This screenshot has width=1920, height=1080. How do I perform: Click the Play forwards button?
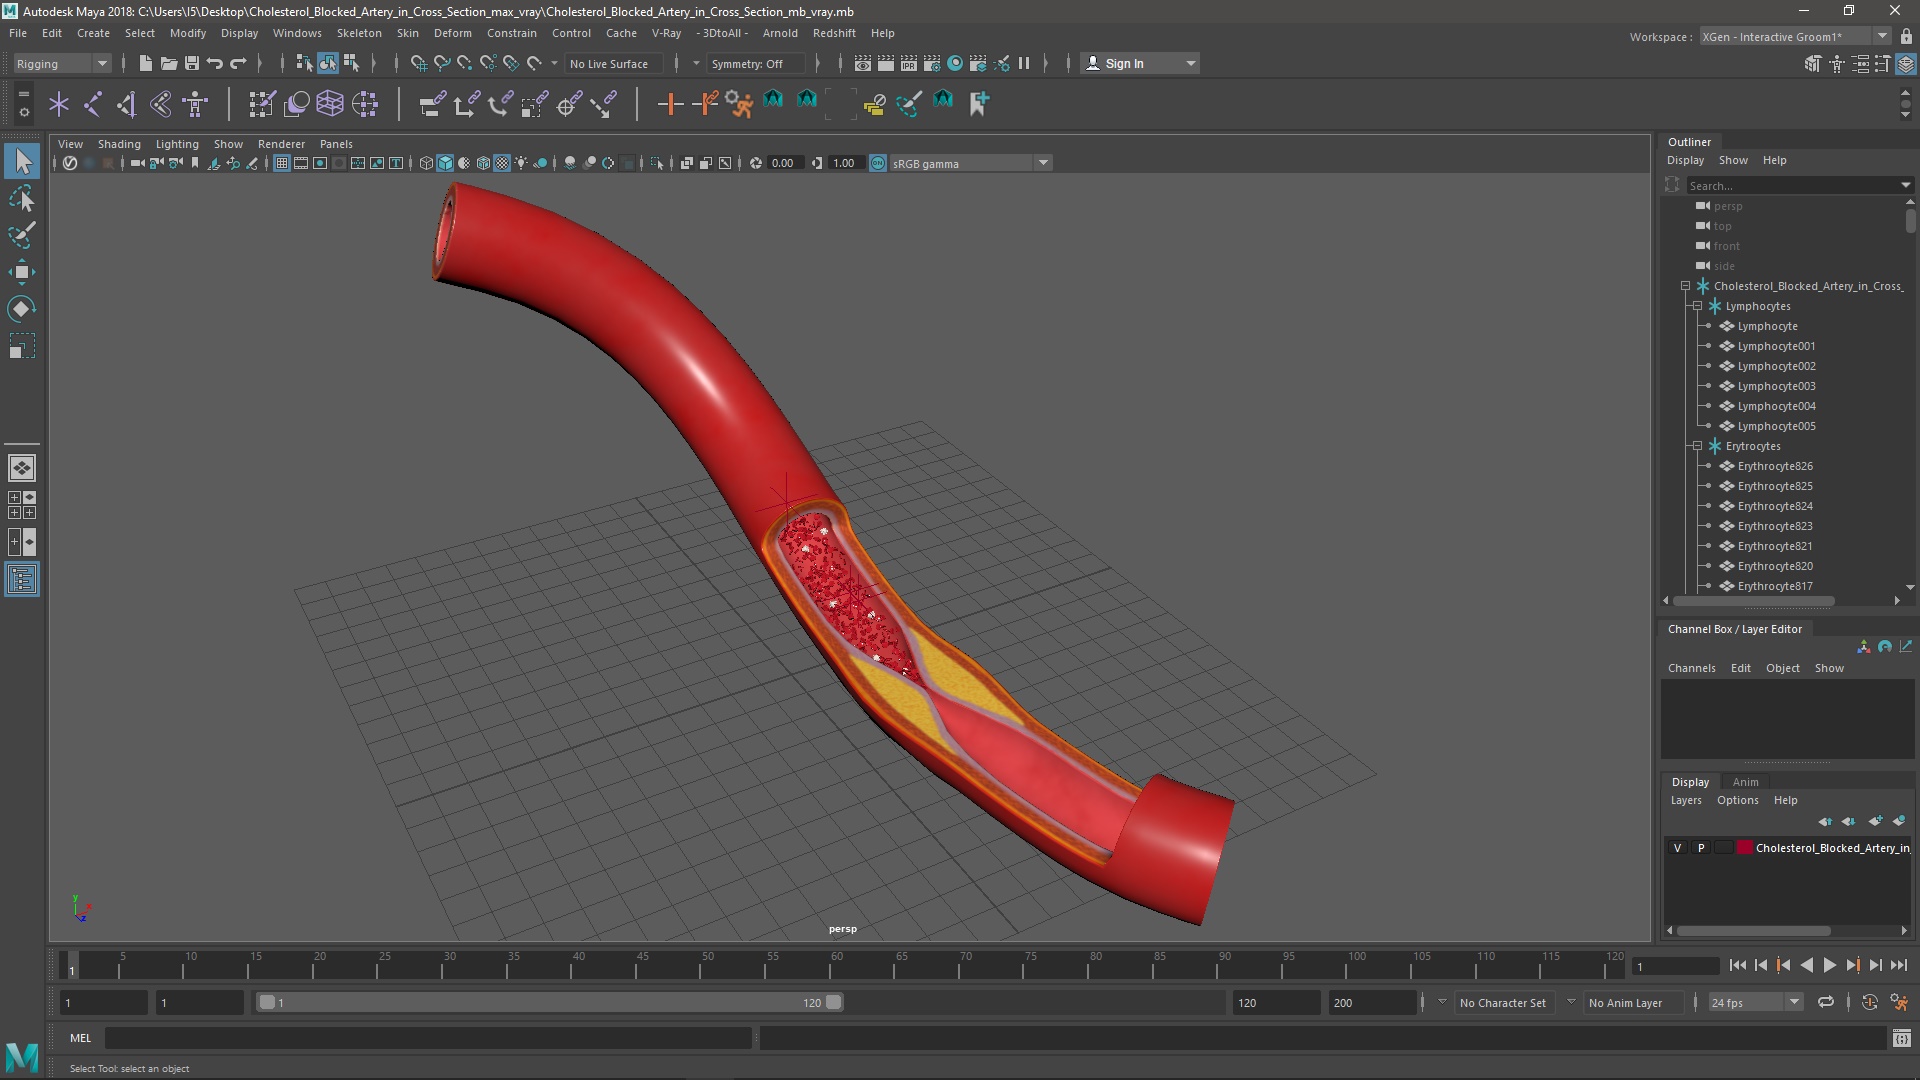click(x=1829, y=965)
